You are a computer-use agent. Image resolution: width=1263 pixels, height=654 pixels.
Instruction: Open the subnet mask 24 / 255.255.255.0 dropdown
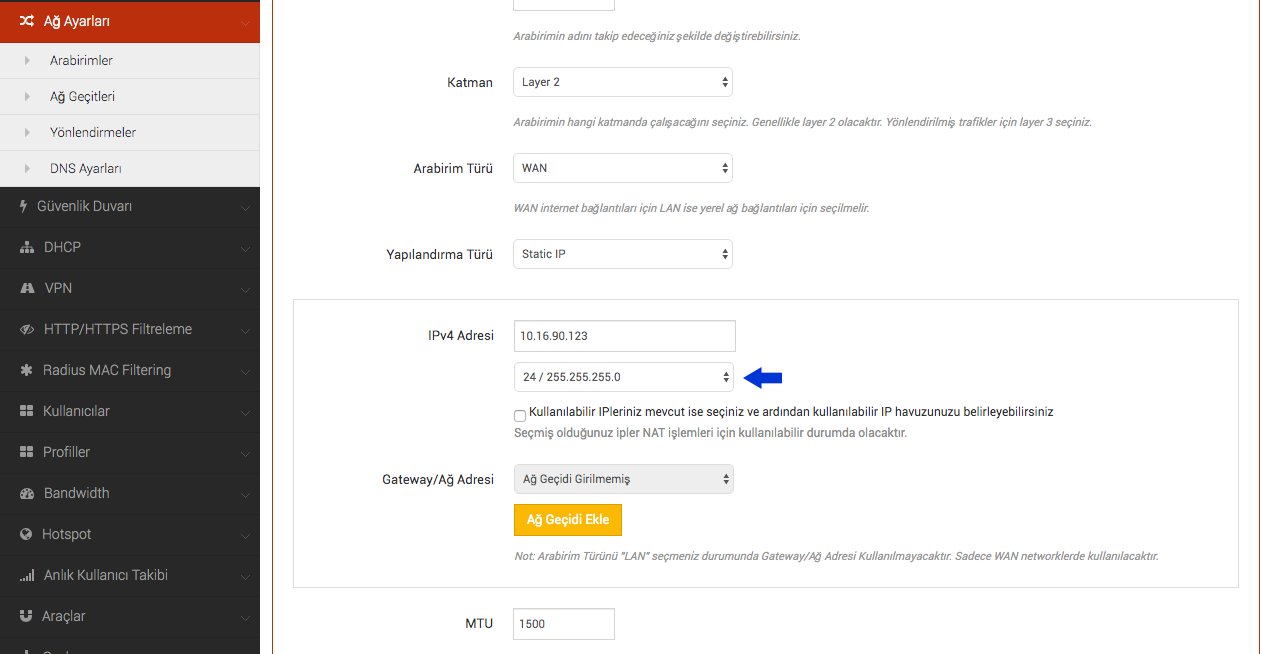(x=624, y=377)
